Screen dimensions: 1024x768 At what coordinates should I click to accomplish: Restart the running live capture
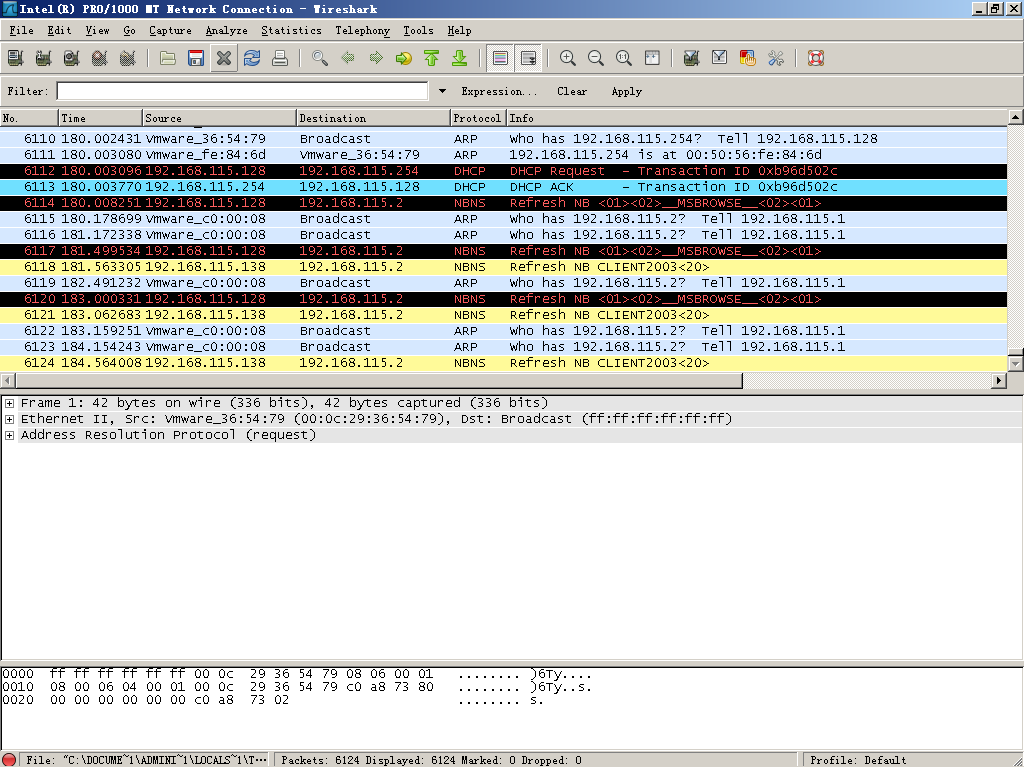pos(128,58)
